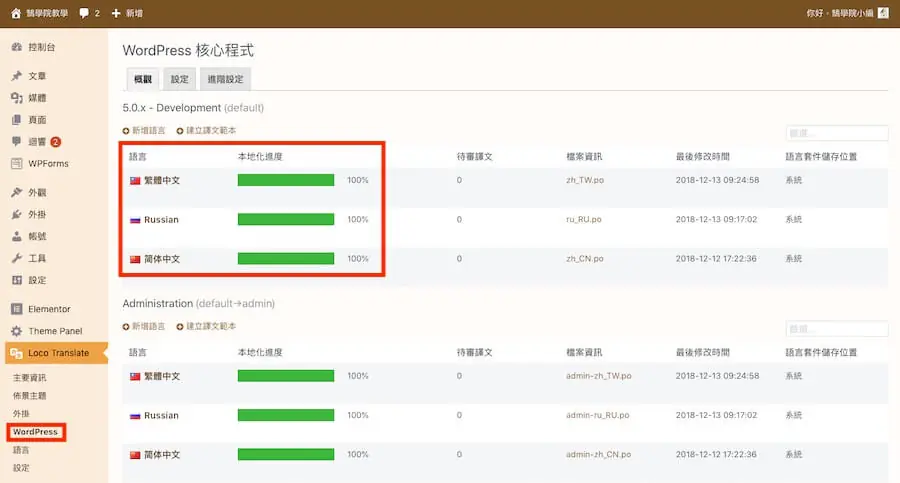The height and width of the screenshot is (483, 900).
Task: Select the admin-zh_CN.po file cell
Action: click(x=599, y=454)
